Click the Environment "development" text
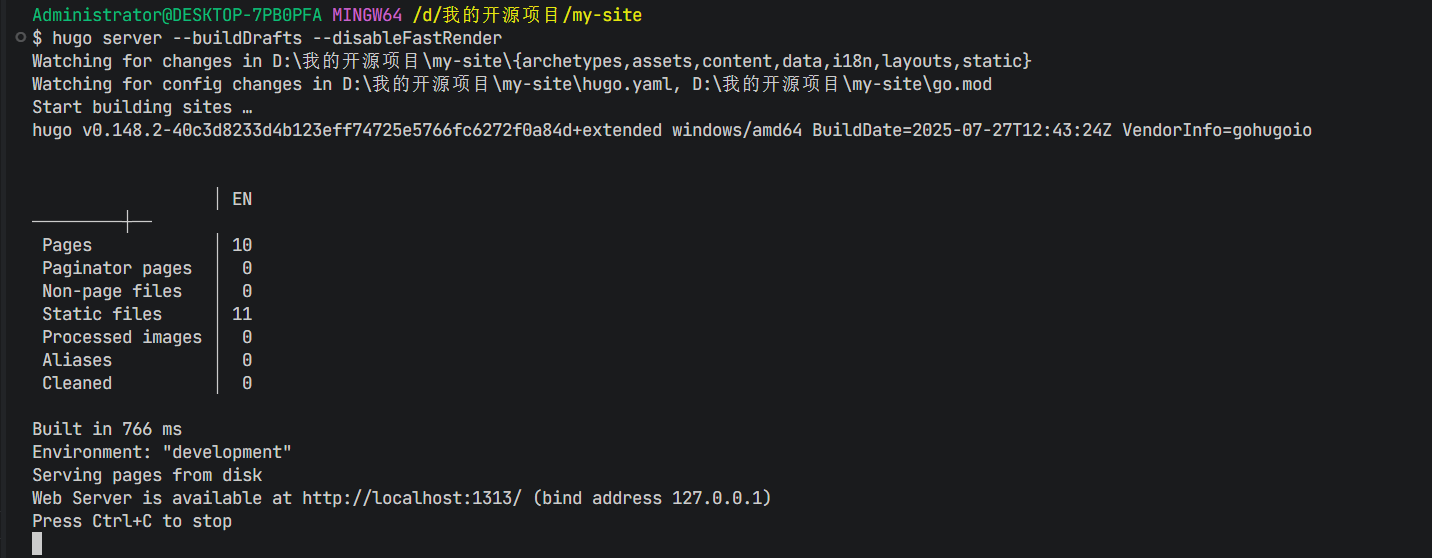This screenshot has width=1432, height=558. click(x=162, y=452)
